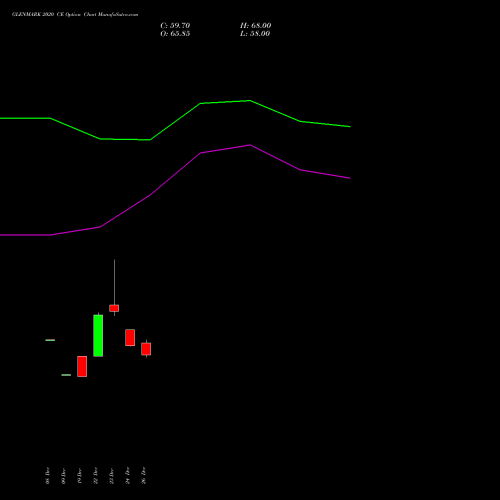Click the flat green dash candle for 08 Dec
The image size is (500, 500).
click(x=50, y=340)
